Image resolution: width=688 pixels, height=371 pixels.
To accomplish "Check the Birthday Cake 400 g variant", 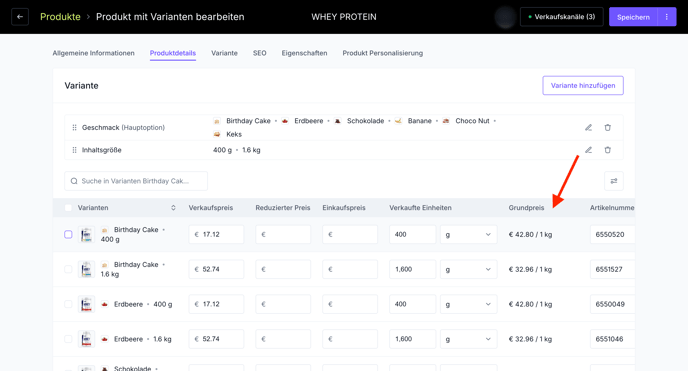I will coord(68,235).
